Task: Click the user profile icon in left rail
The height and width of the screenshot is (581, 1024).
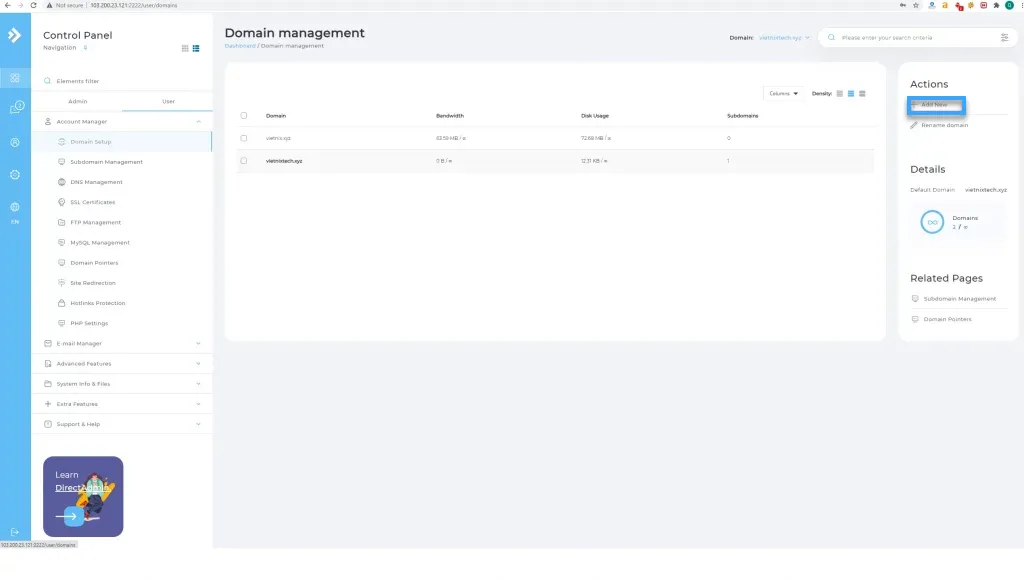Action: pos(15,143)
